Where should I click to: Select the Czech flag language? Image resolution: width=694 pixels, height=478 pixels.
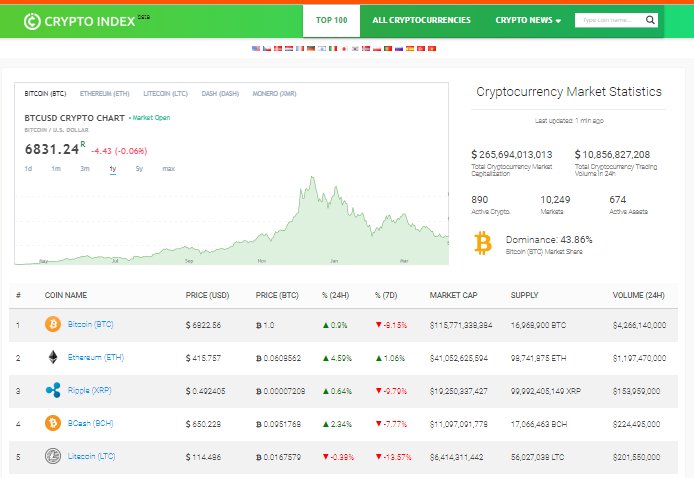click(267, 48)
